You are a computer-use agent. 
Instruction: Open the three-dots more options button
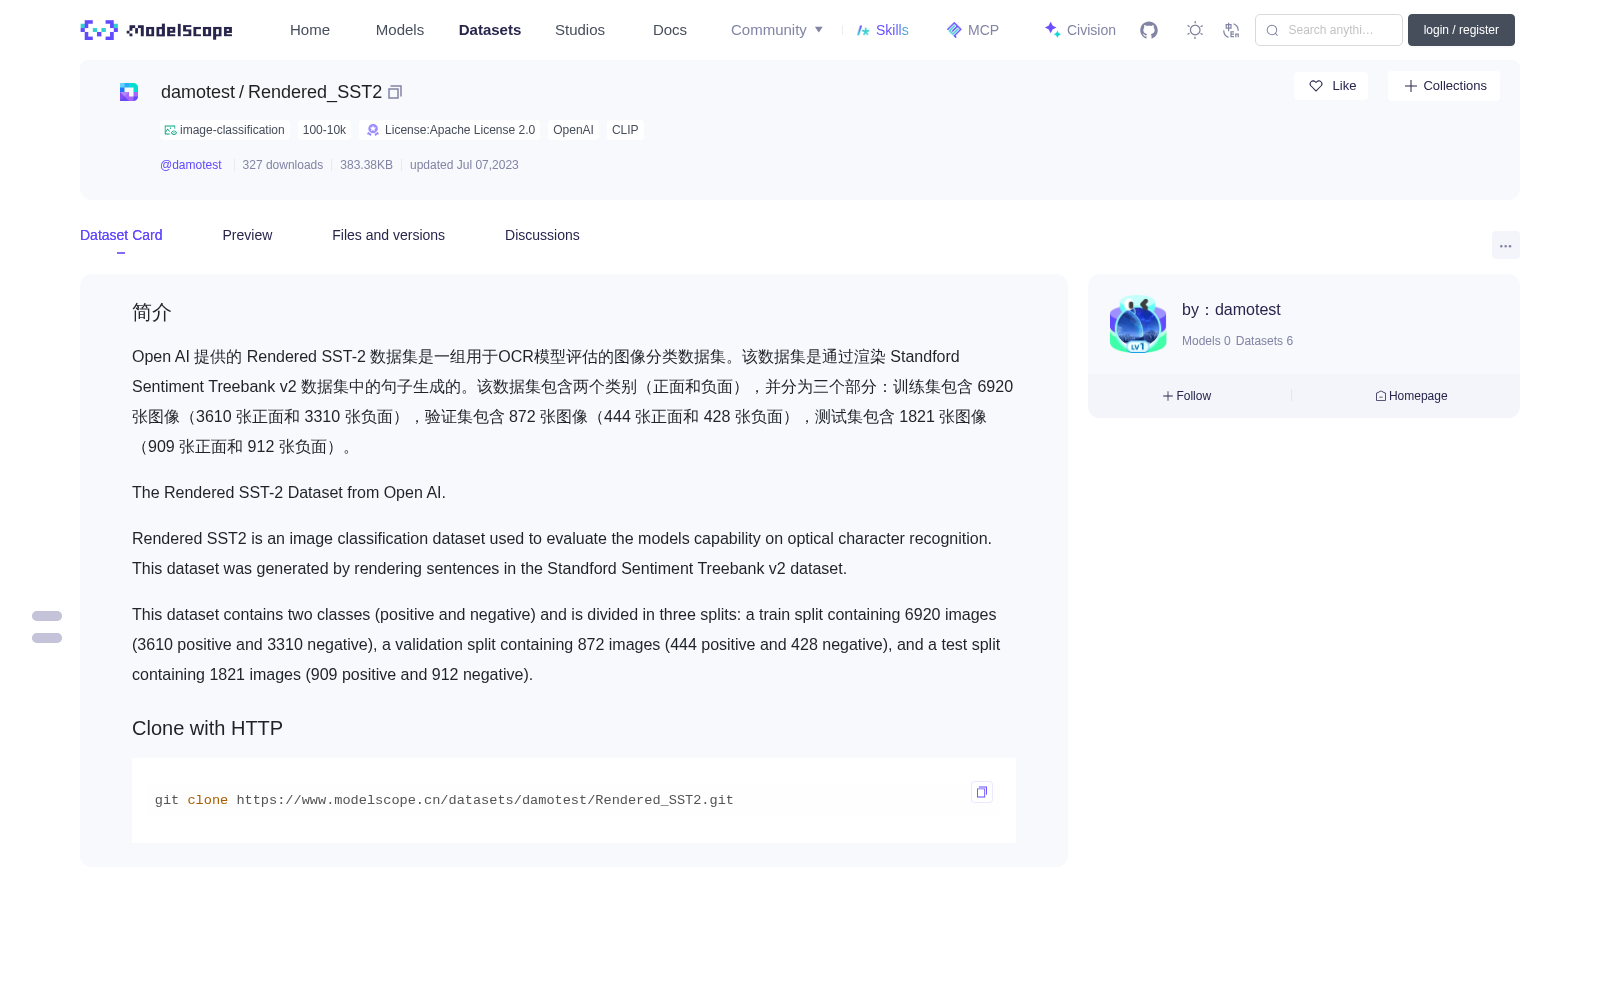tap(1505, 245)
